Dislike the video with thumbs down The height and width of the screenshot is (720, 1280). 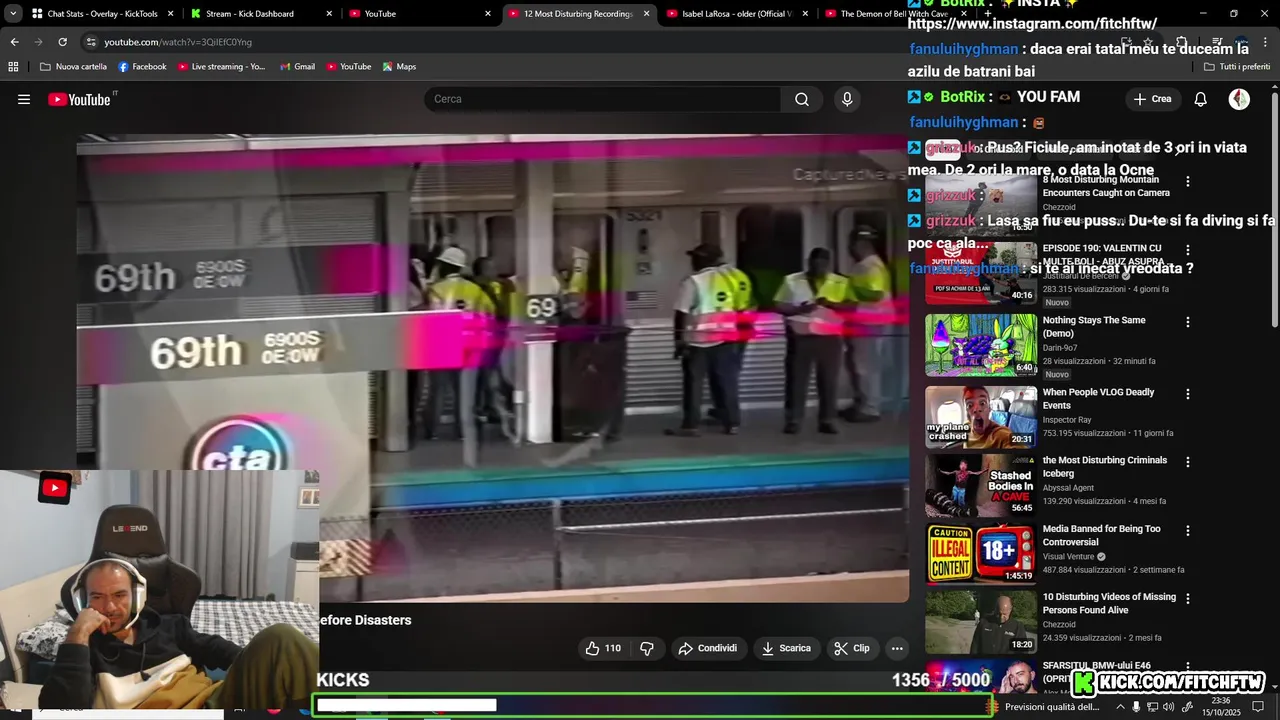(x=647, y=648)
